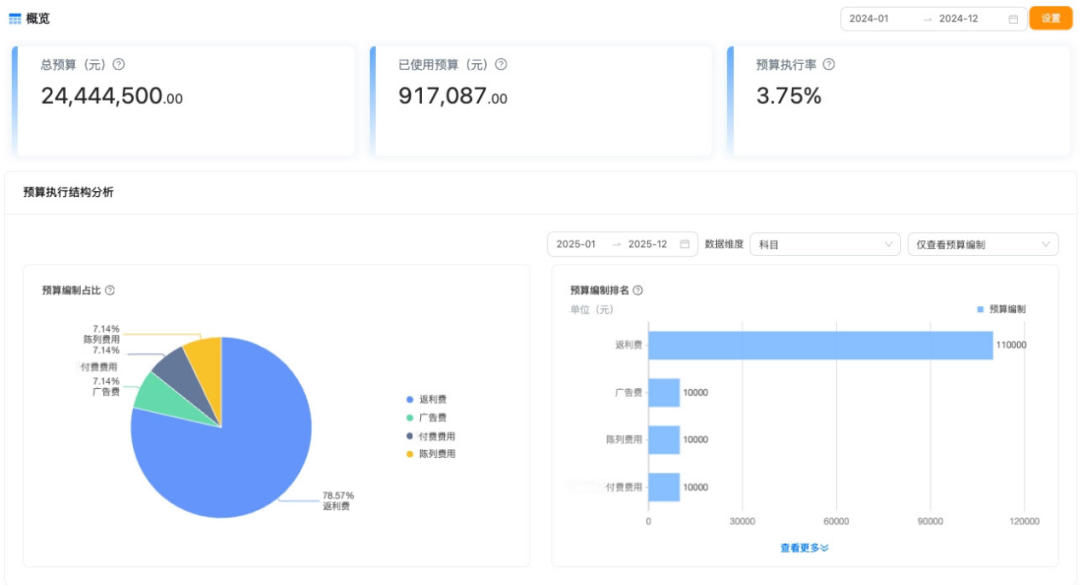Click 查看更多 link below the bar chart

coord(804,548)
